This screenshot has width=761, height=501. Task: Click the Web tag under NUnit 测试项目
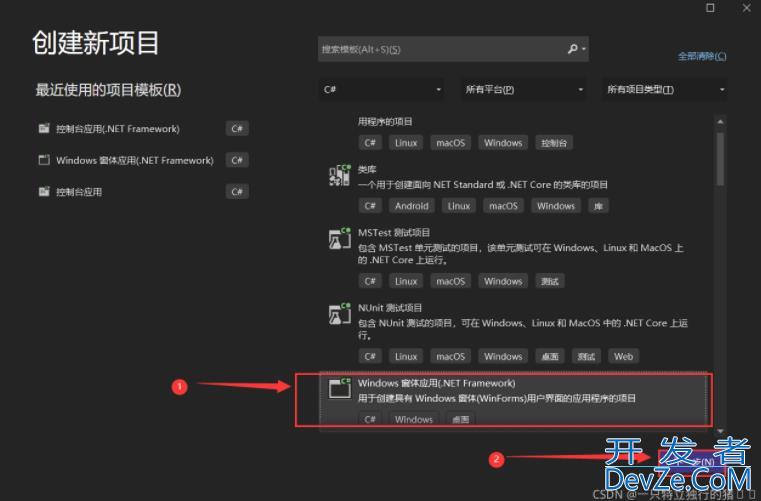[x=623, y=356]
